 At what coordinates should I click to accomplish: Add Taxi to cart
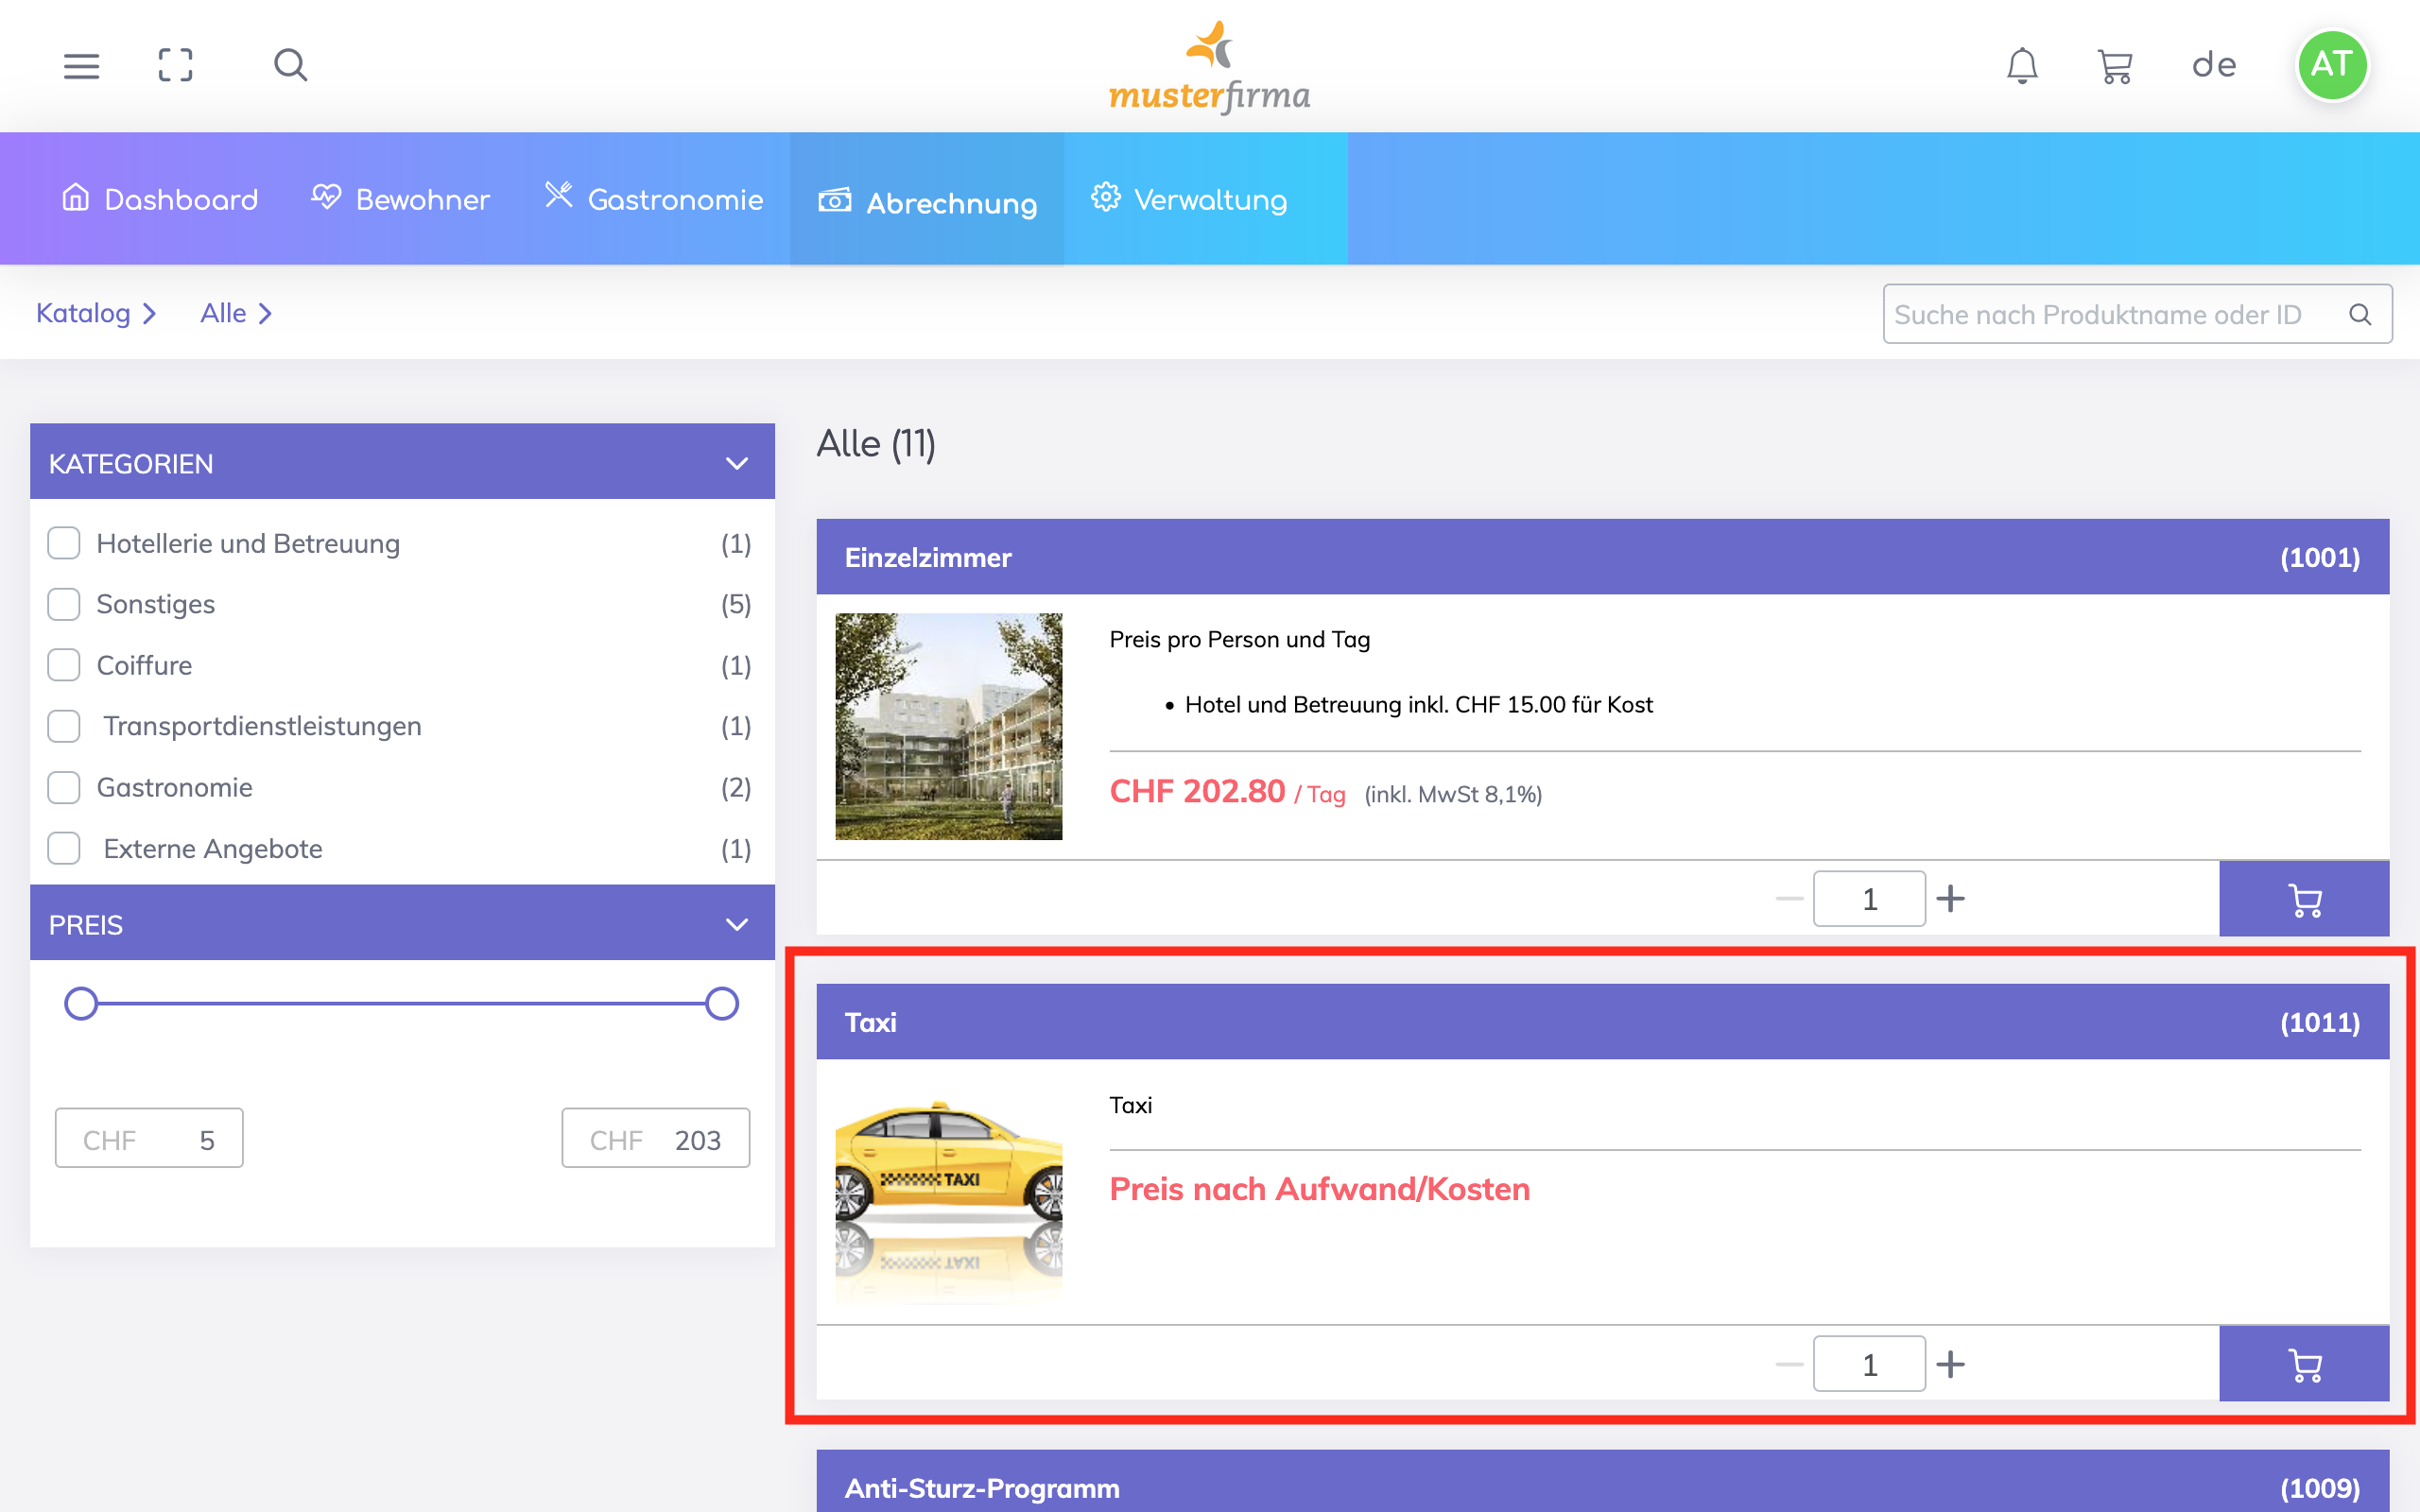pos(2303,1364)
